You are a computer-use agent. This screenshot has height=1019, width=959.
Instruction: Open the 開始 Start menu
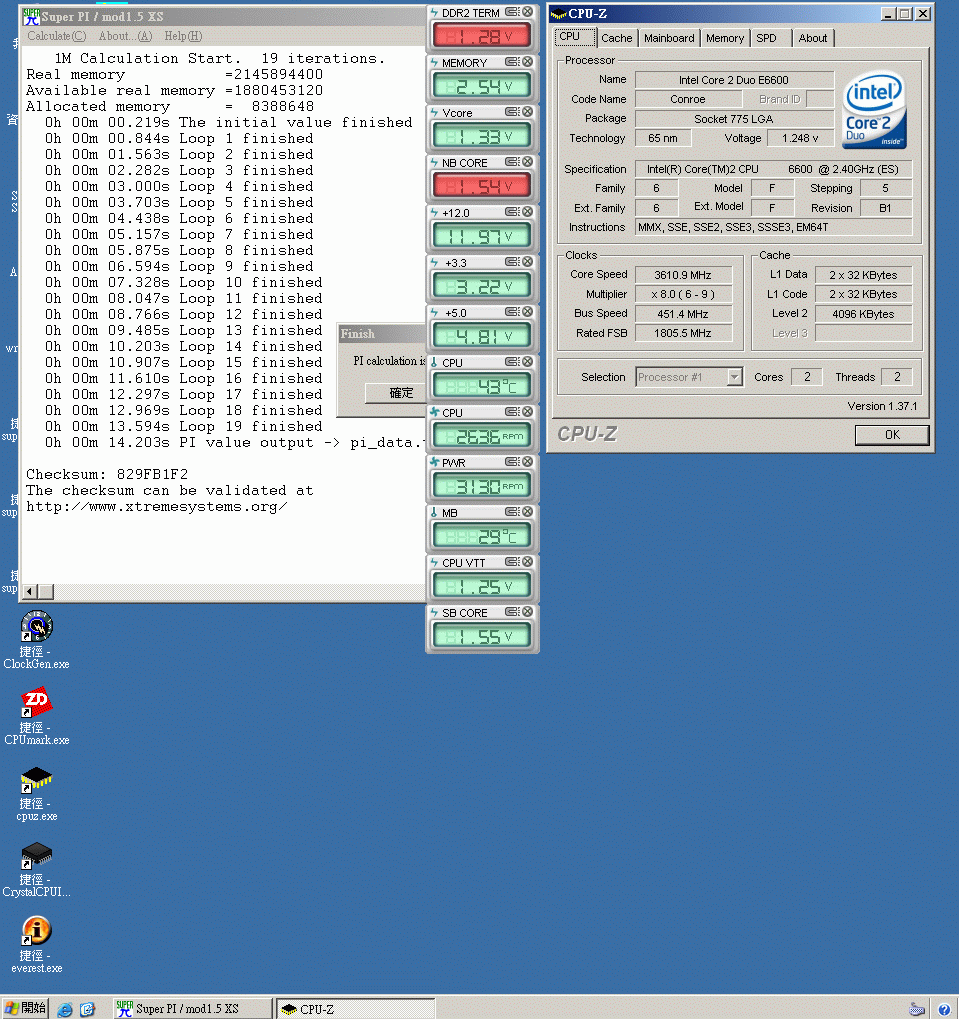pyautogui.click(x=26, y=1009)
